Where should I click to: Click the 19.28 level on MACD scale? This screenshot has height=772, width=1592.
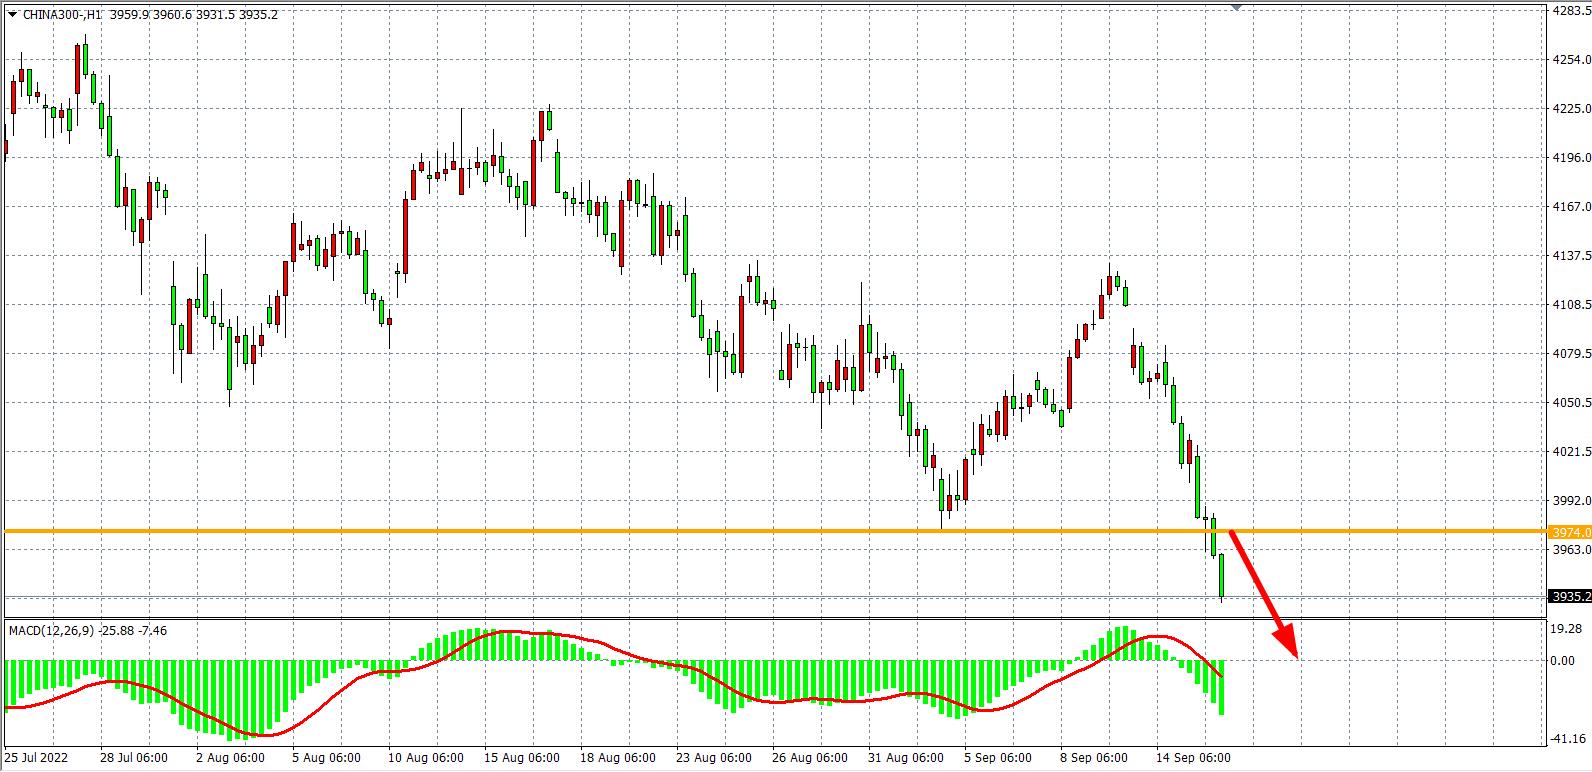pyautogui.click(x=1564, y=629)
